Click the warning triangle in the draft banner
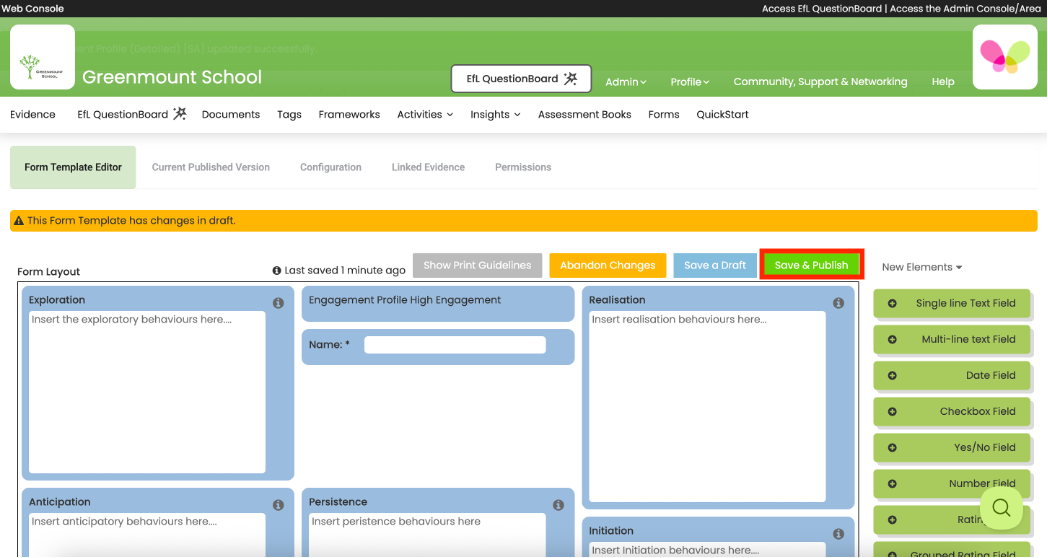 point(19,221)
